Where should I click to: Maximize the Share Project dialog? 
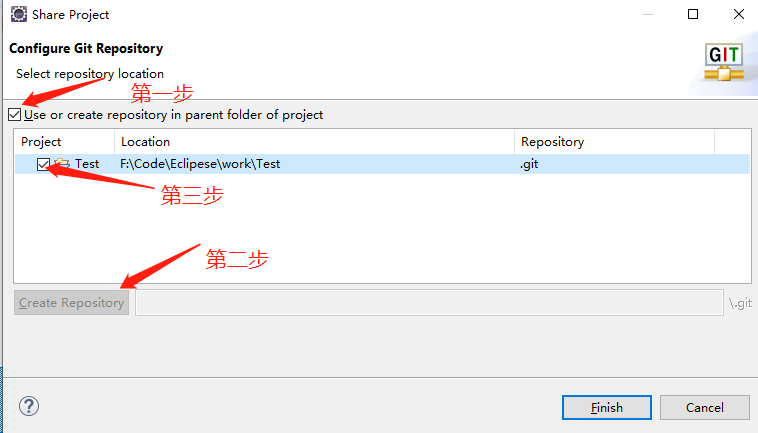tap(693, 15)
